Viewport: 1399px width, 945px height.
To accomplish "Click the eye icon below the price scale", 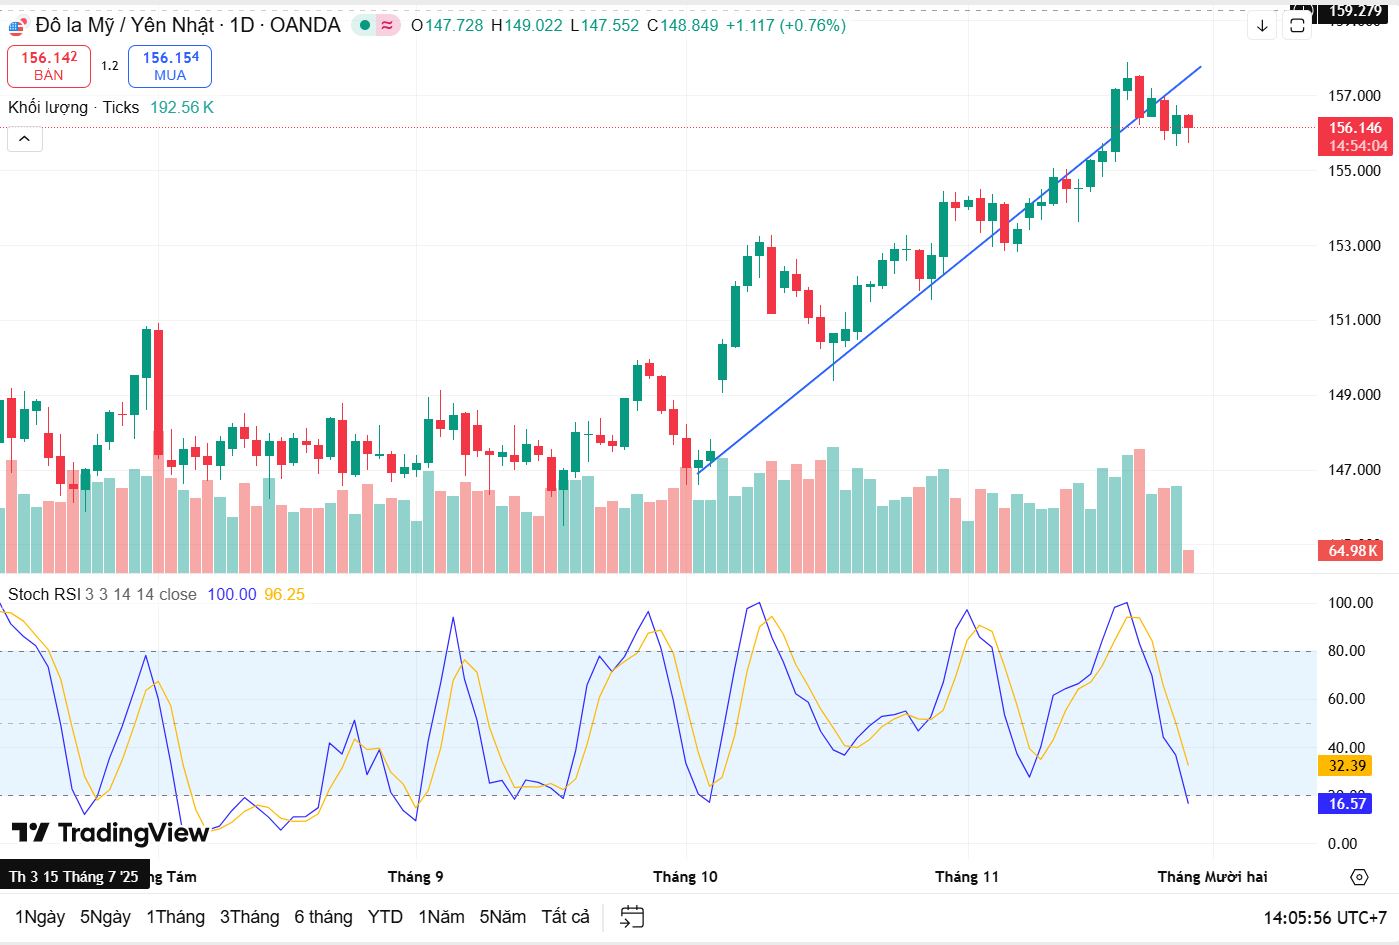I will tap(1358, 877).
